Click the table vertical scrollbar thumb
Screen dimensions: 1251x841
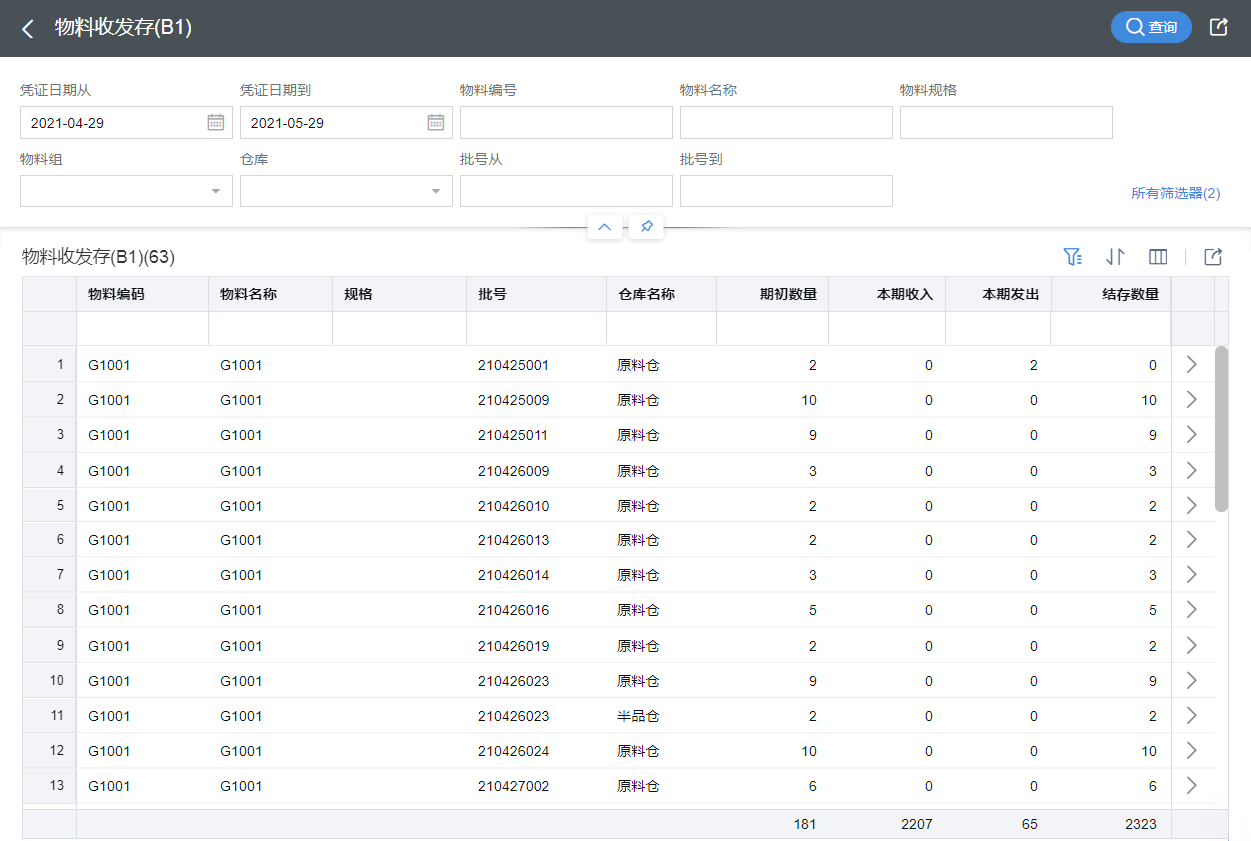[1221, 429]
